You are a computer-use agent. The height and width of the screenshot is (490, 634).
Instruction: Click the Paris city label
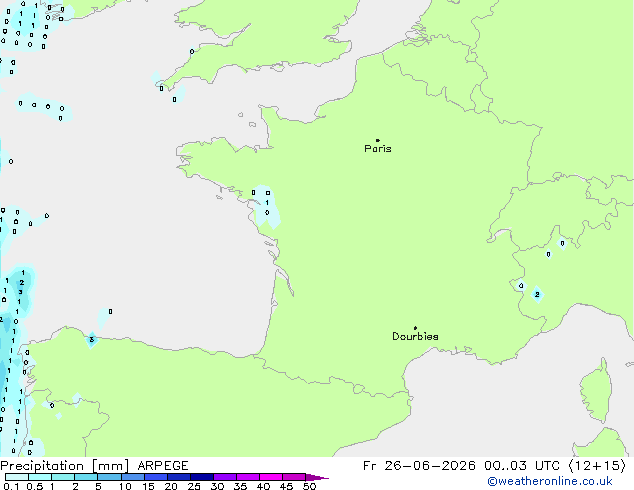[x=378, y=149]
